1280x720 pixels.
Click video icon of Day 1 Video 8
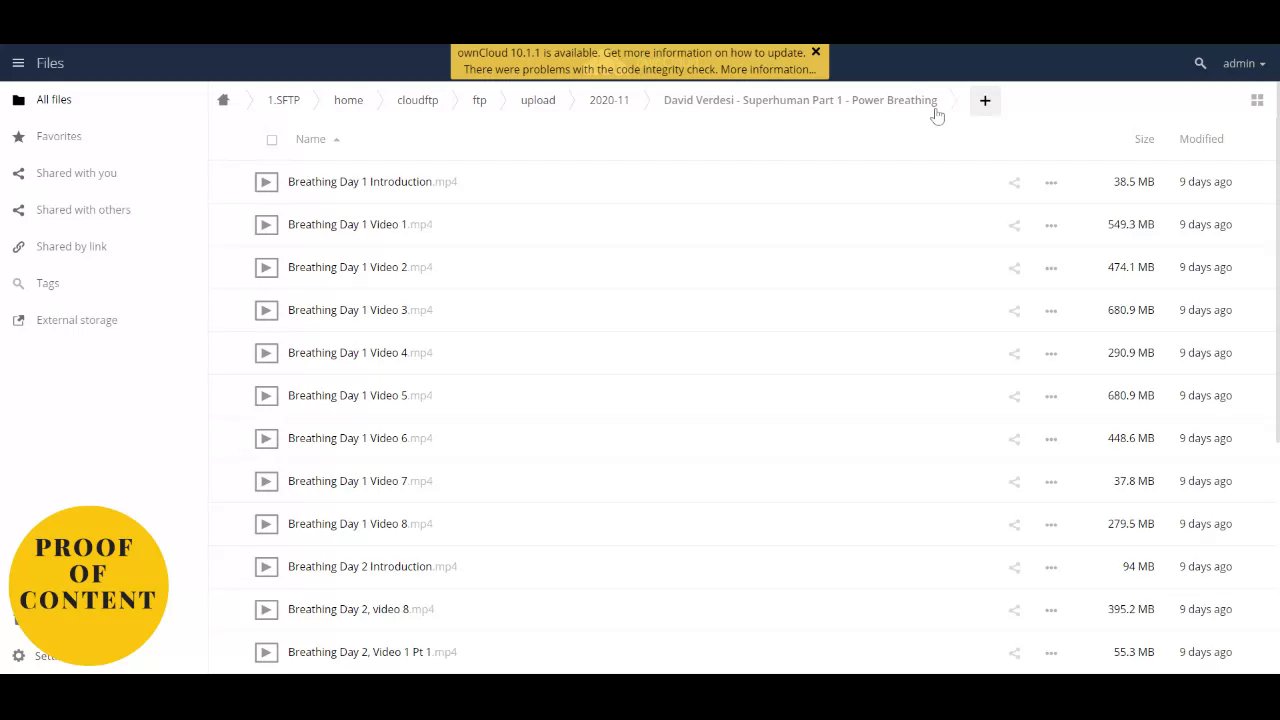(266, 524)
